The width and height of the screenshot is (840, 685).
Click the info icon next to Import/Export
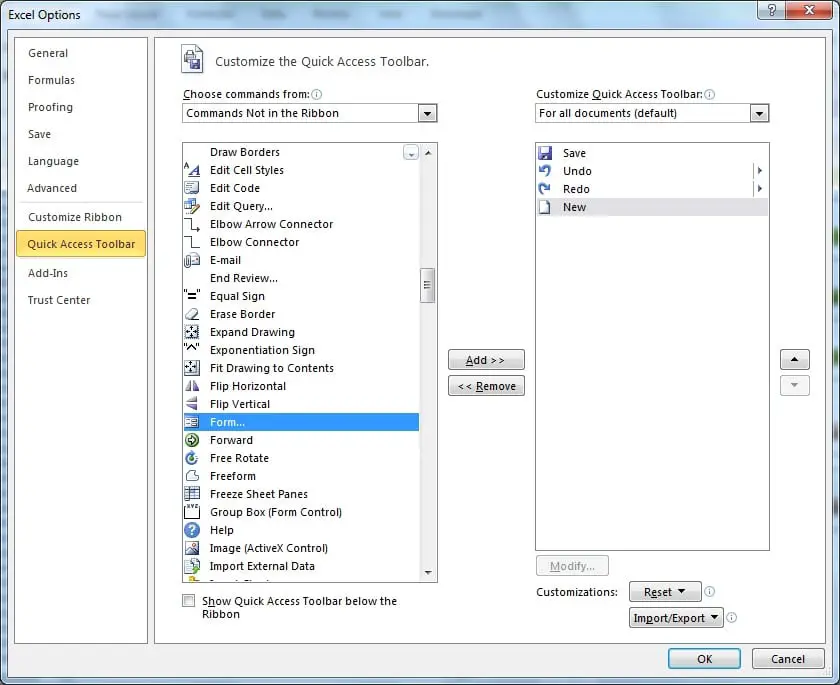pyautogui.click(x=731, y=618)
